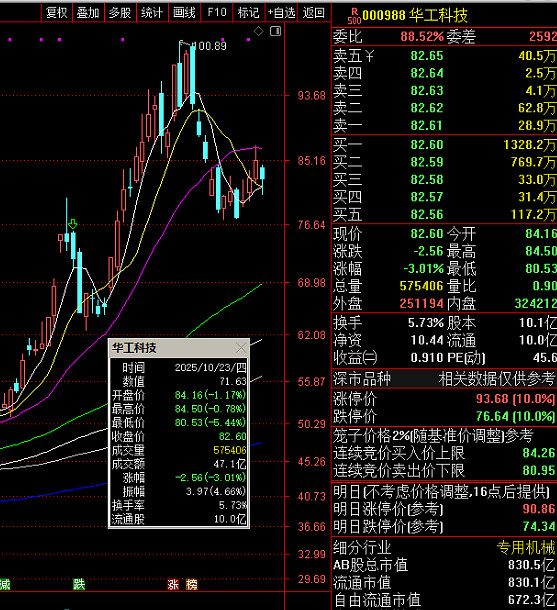The width and height of the screenshot is (557, 610).
Task: Click the tallest cyan candlestick near 100.89
Action: (x=193, y=75)
